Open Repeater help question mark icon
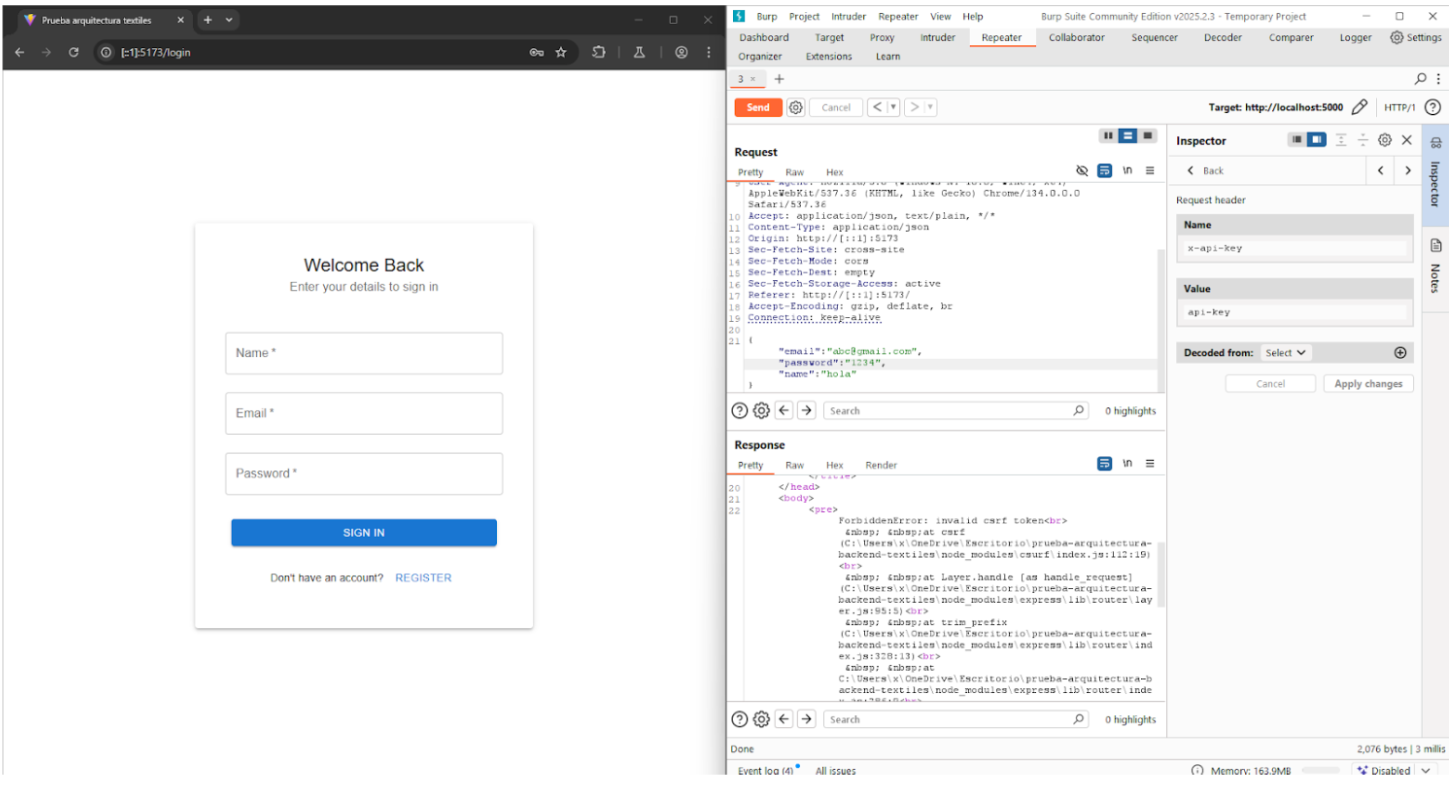 (1432, 107)
